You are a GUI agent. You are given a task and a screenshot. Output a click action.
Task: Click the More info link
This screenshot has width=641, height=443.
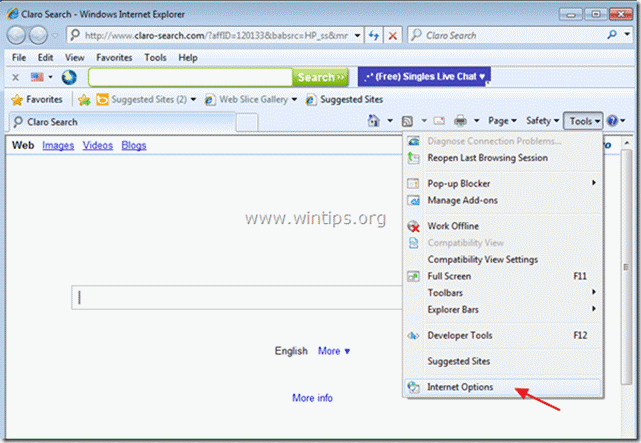click(x=312, y=398)
